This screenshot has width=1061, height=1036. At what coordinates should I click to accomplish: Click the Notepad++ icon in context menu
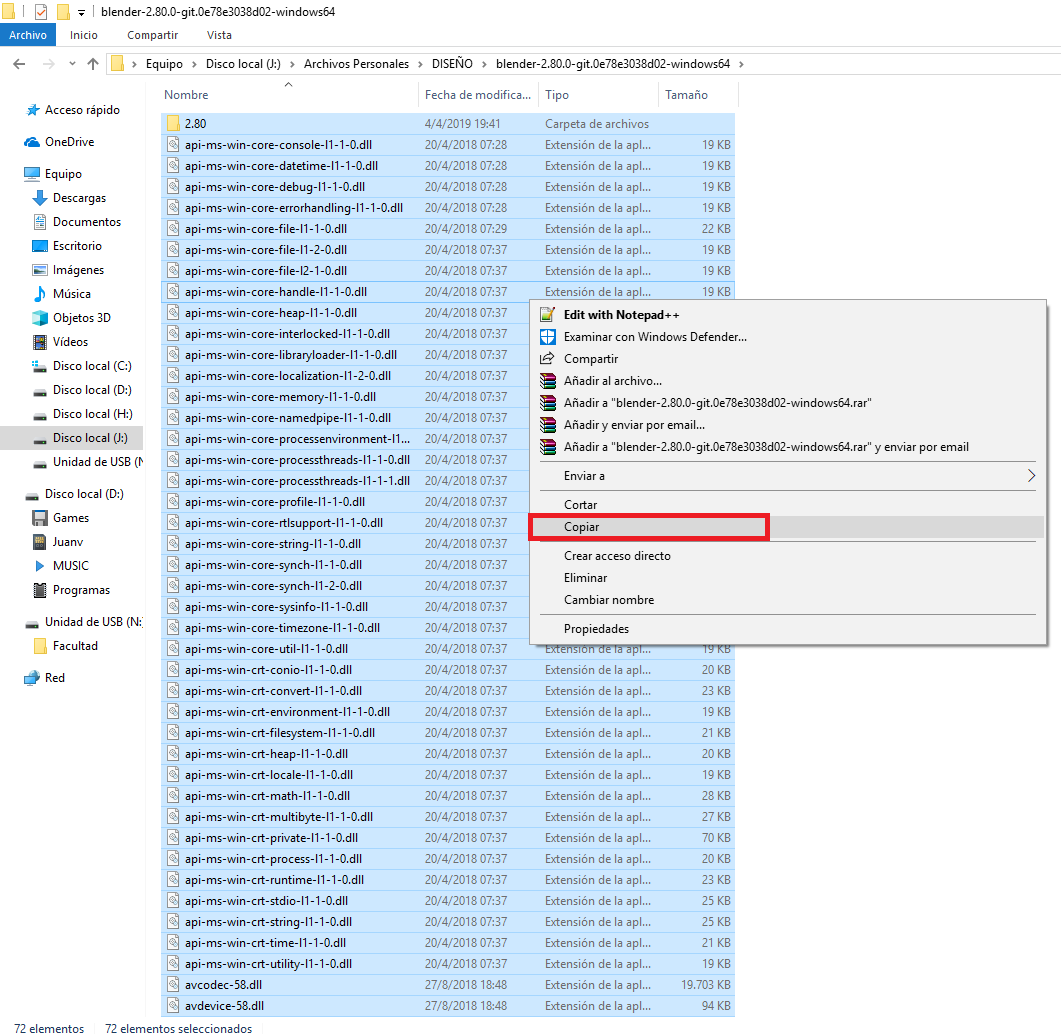[547, 315]
